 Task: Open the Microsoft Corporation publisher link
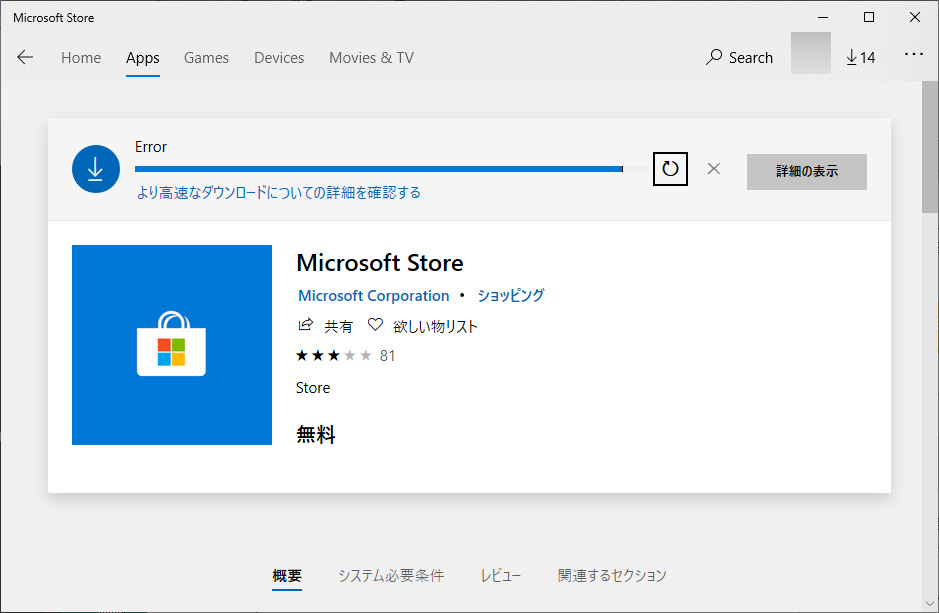(374, 296)
